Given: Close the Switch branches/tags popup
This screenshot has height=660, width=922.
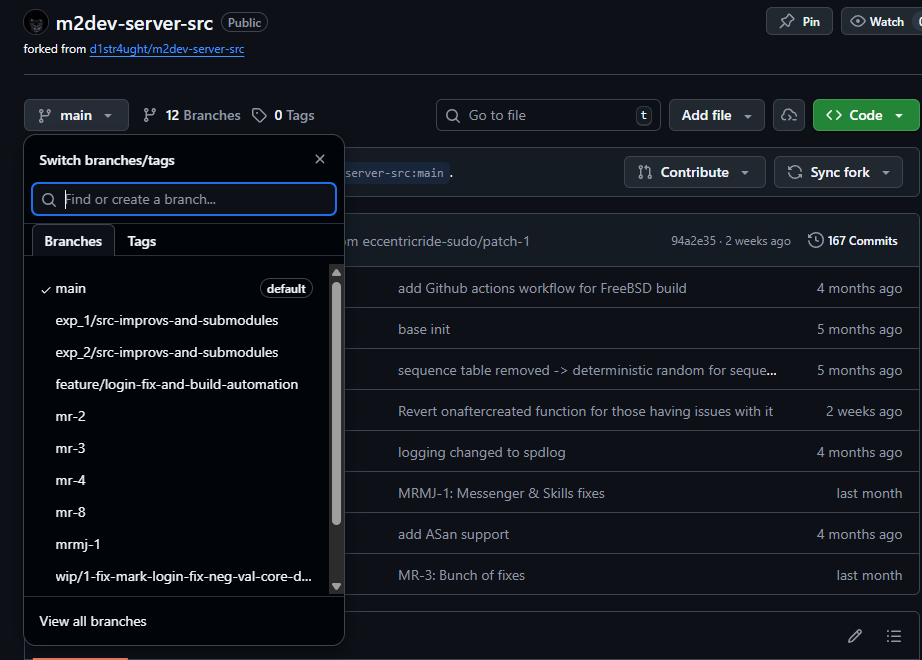Looking at the screenshot, I should pos(320,159).
